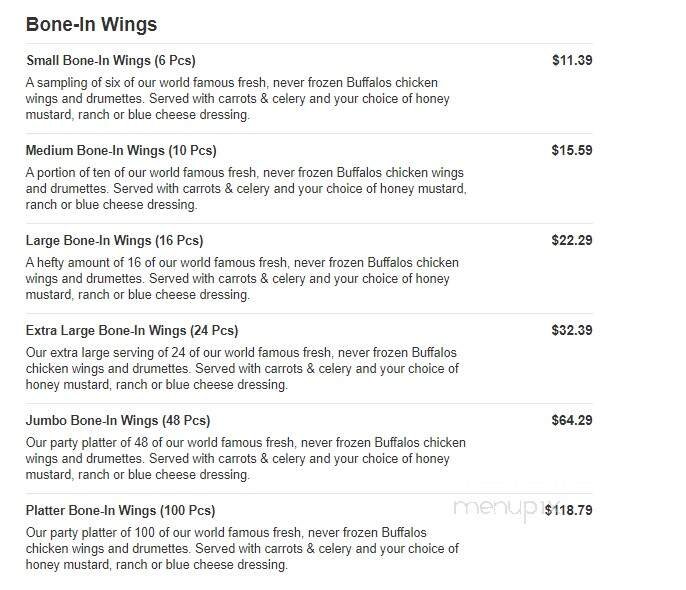Click the $11.39 price
This screenshot has width=686, height=590.
click(572, 60)
